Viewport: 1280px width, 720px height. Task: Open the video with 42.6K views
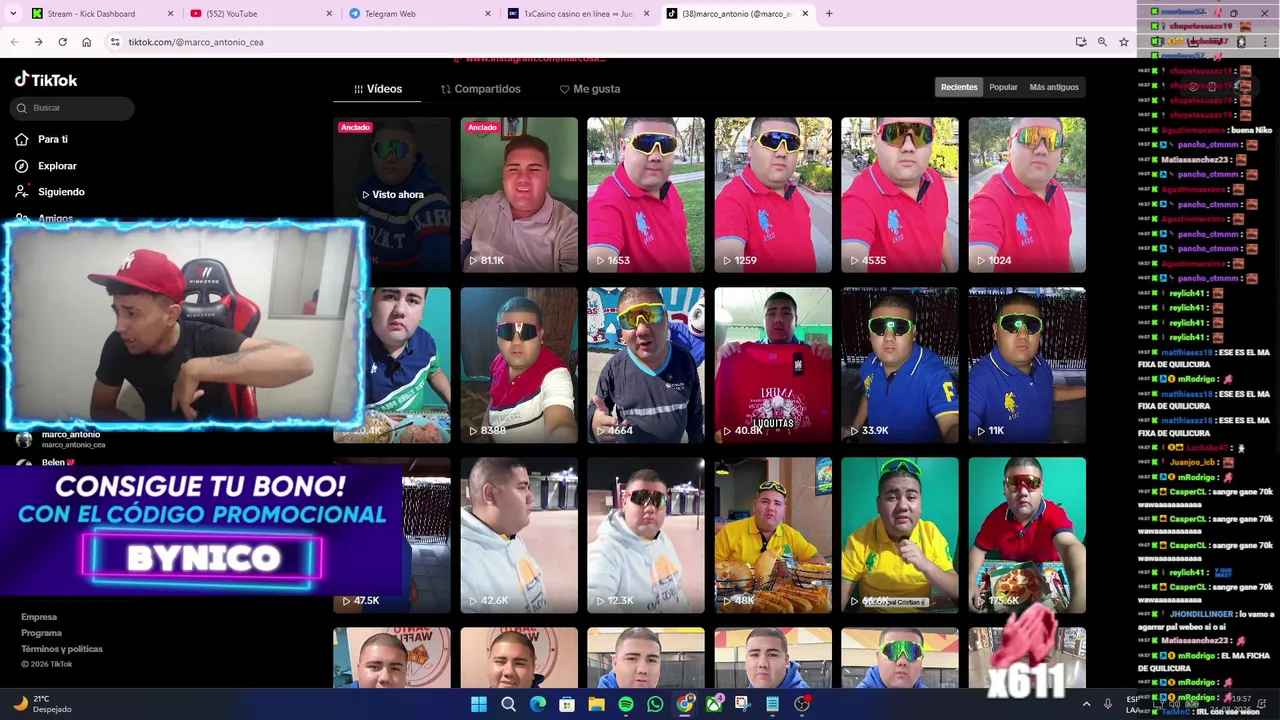point(519,535)
